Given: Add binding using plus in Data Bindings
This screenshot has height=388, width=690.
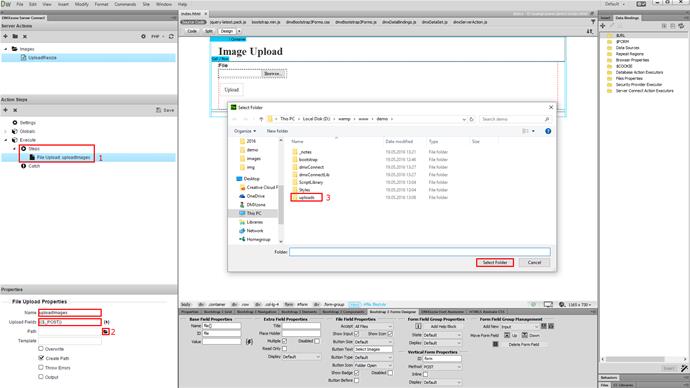Looking at the screenshot, I should [x=603, y=26].
